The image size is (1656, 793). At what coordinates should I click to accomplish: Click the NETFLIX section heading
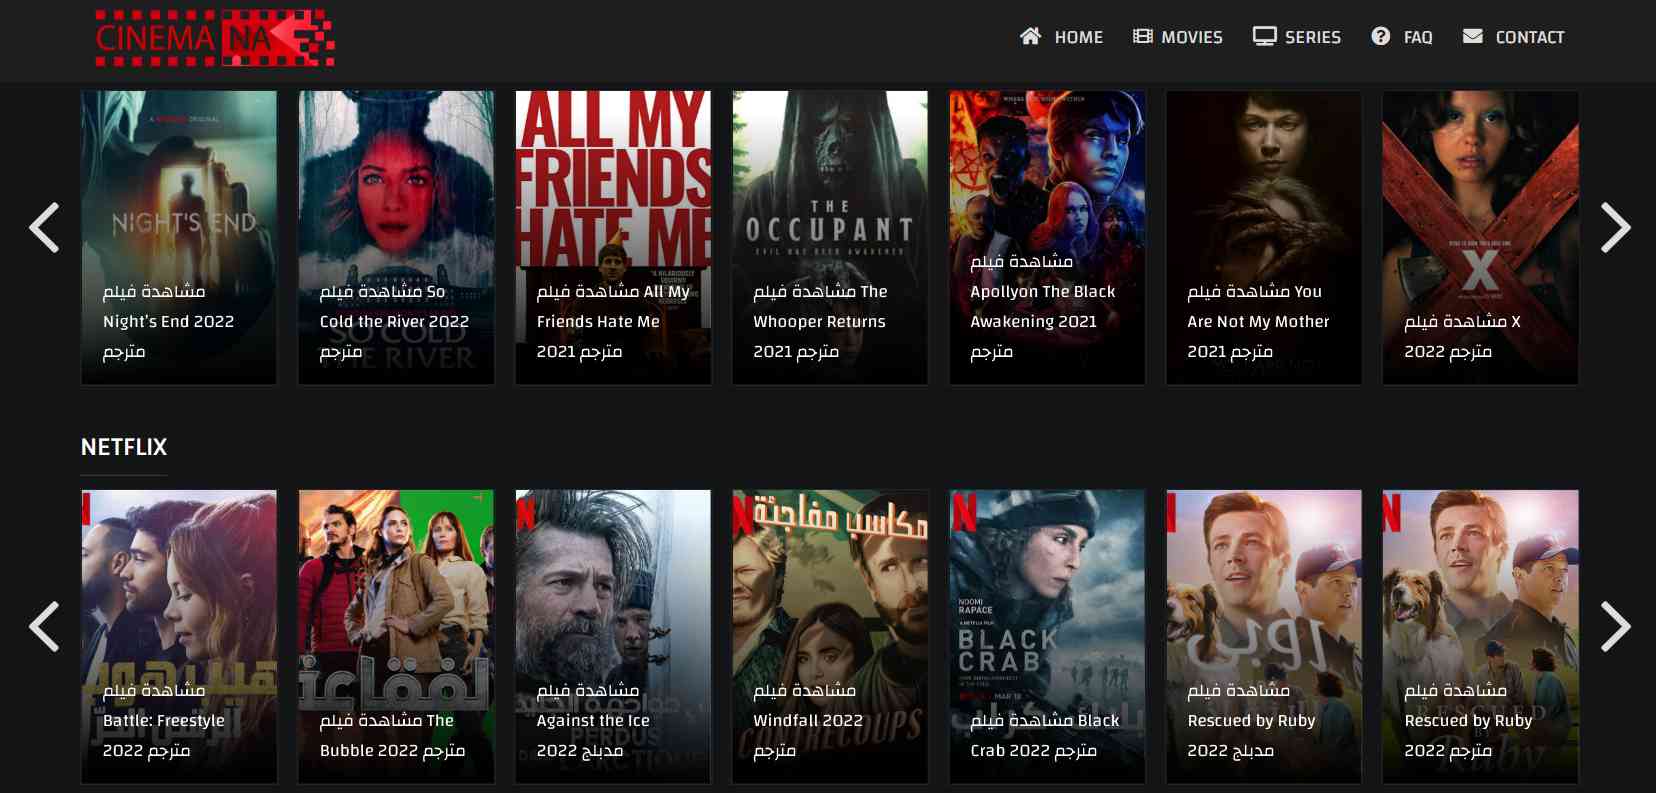[124, 447]
